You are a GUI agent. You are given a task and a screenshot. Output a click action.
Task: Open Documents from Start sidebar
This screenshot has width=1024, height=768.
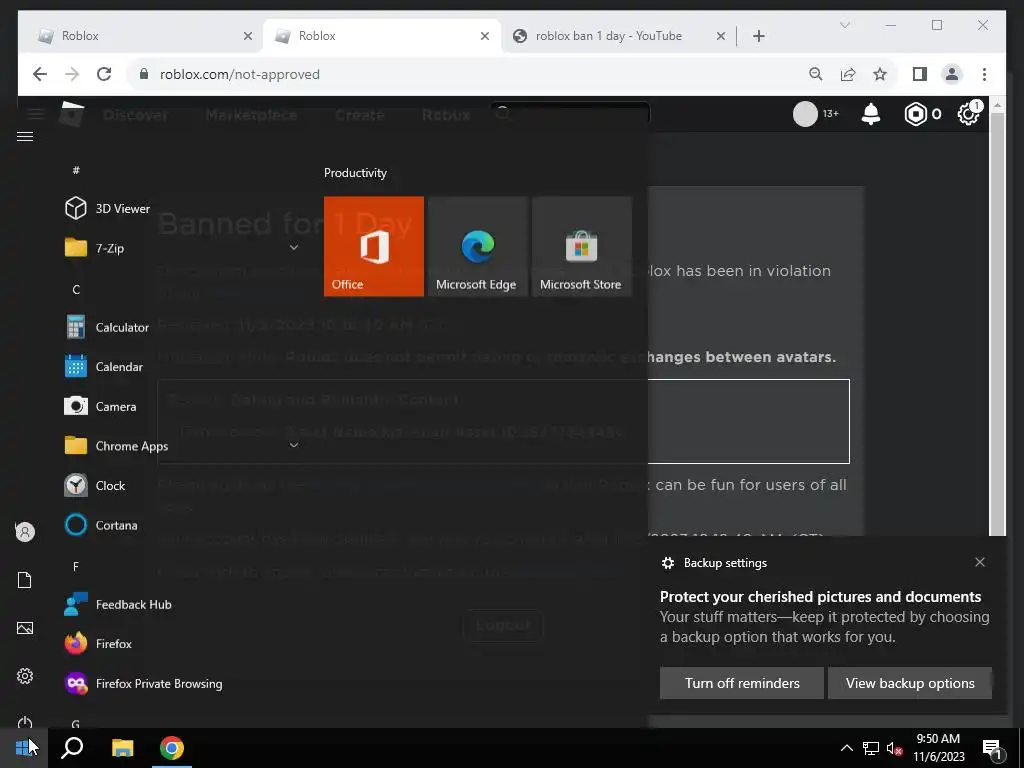(x=25, y=580)
